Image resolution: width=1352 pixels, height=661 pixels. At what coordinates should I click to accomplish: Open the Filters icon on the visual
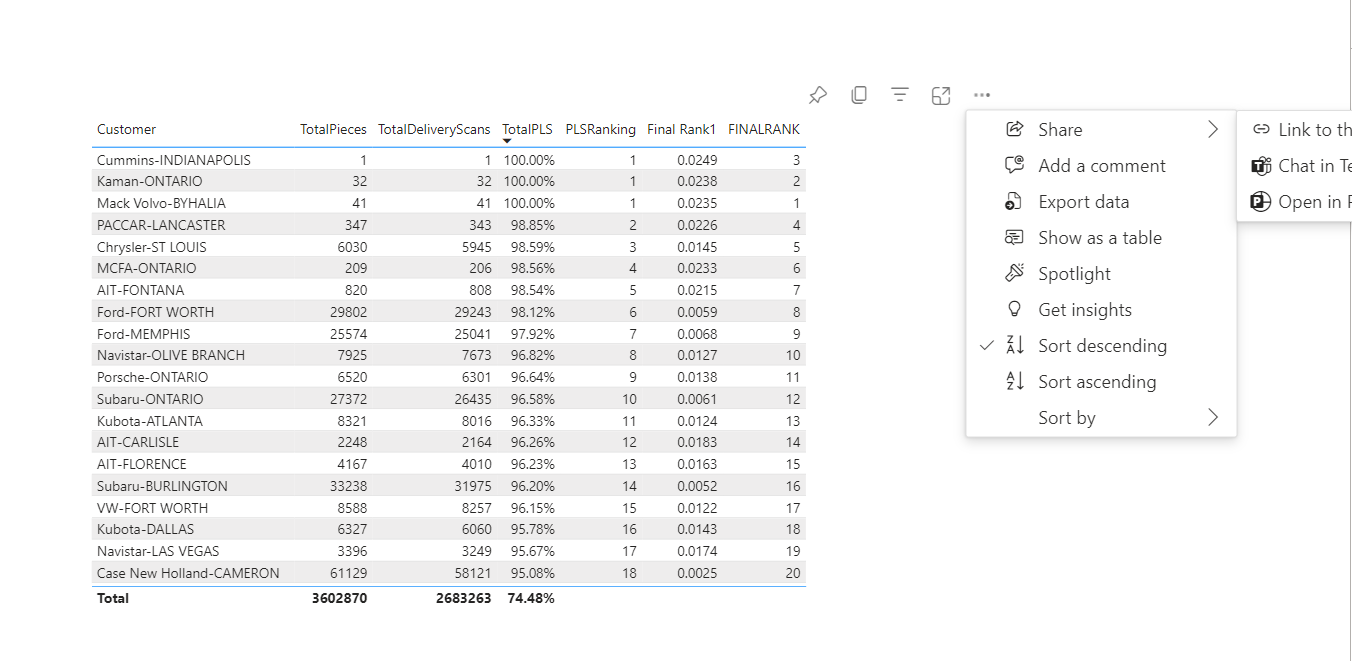[899, 95]
